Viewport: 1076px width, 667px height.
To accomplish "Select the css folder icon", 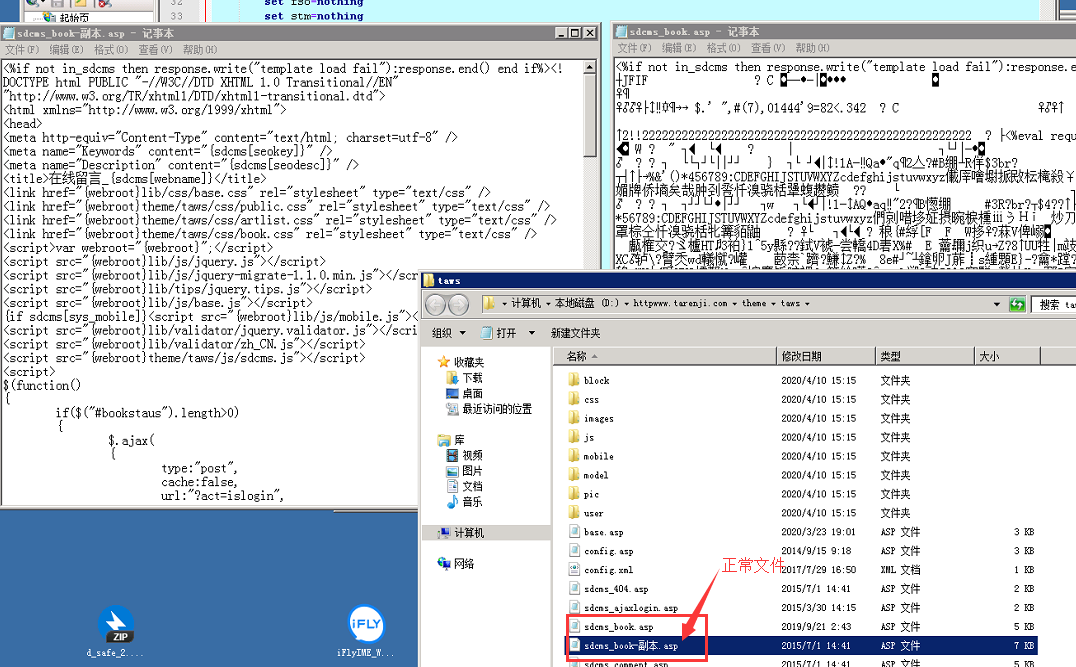I will tap(574, 399).
